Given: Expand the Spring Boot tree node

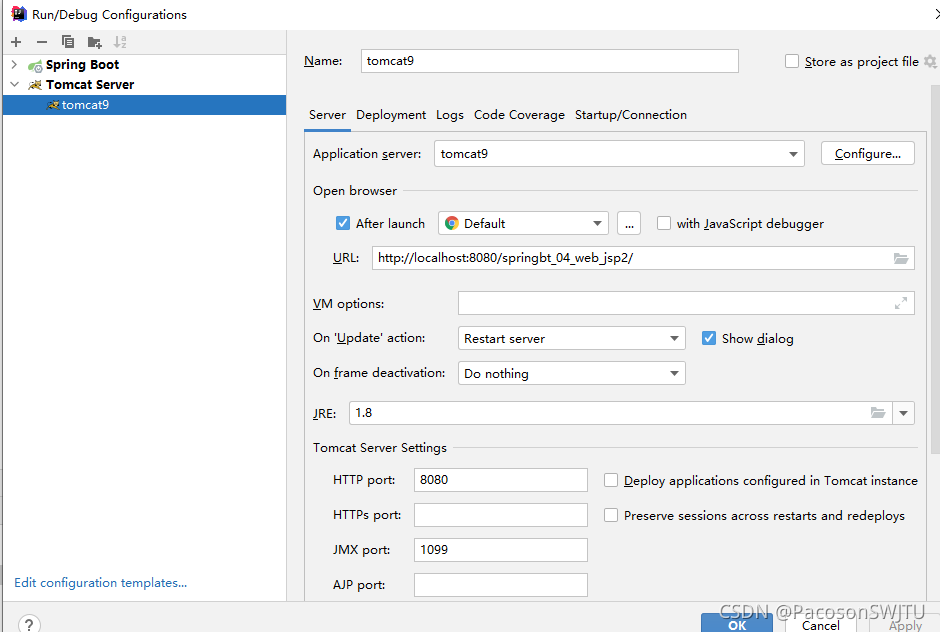Looking at the screenshot, I should pyautogui.click(x=14, y=64).
